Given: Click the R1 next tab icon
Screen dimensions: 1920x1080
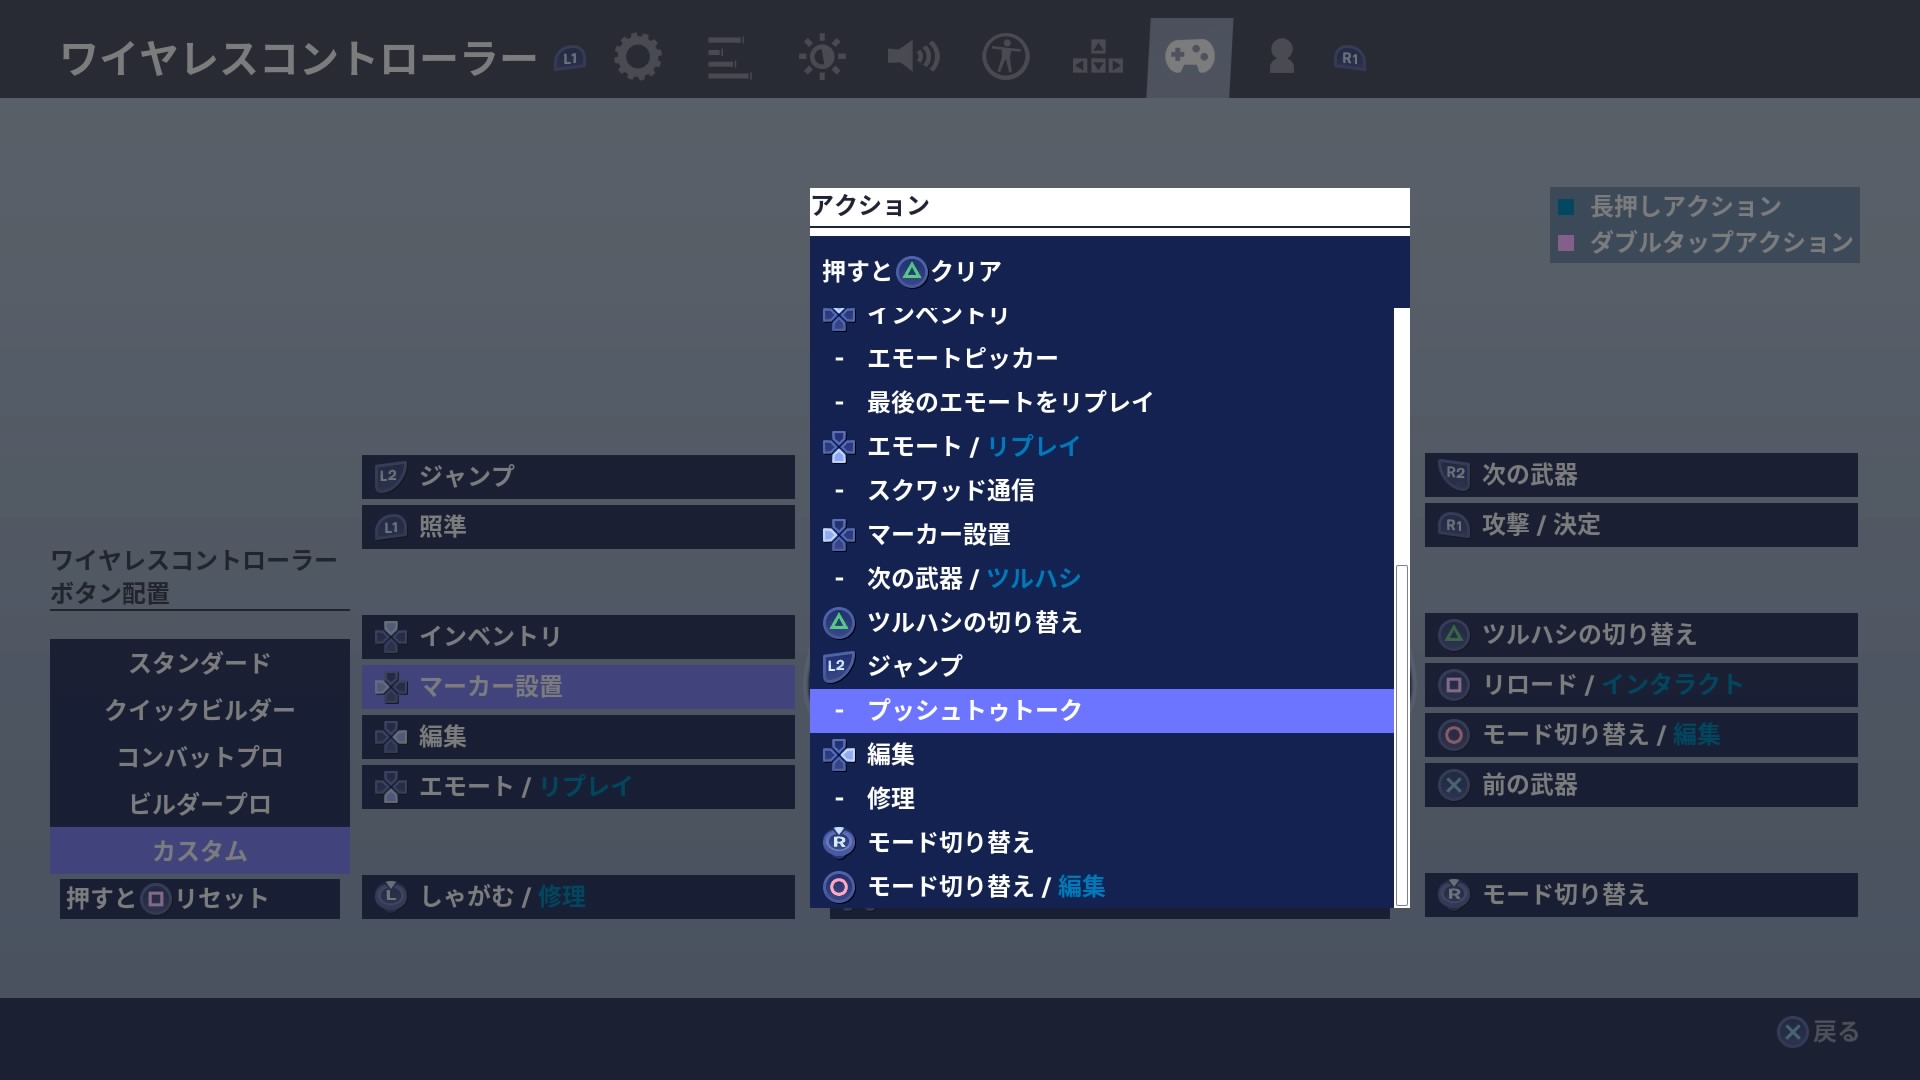Looking at the screenshot, I should click(1350, 58).
